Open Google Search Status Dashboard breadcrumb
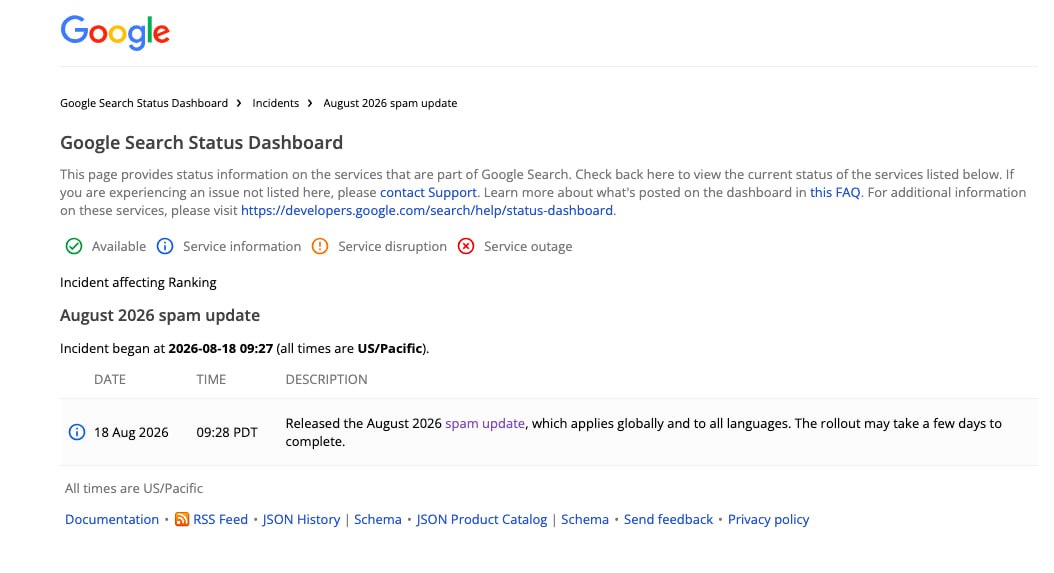The width and height of the screenshot is (1054, 573). coord(144,103)
